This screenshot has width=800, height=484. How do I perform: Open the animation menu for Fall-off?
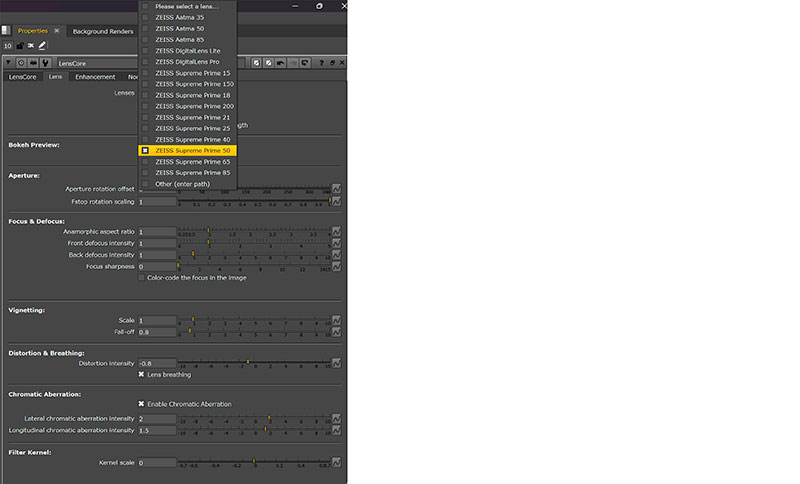(x=336, y=332)
